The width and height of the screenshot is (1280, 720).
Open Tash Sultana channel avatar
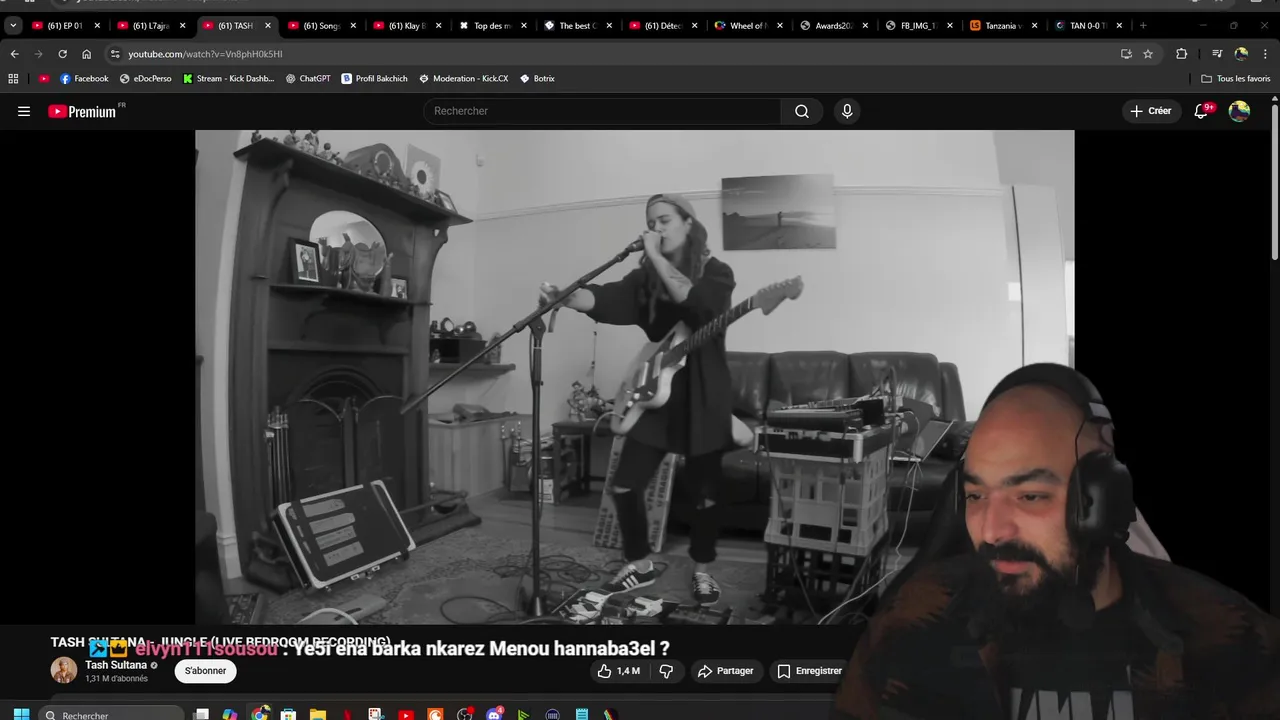[x=64, y=670]
